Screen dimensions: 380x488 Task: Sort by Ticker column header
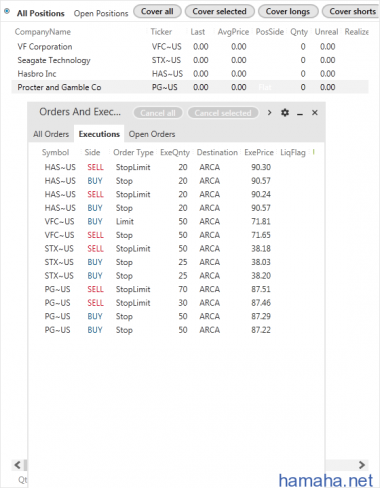click(x=161, y=32)
